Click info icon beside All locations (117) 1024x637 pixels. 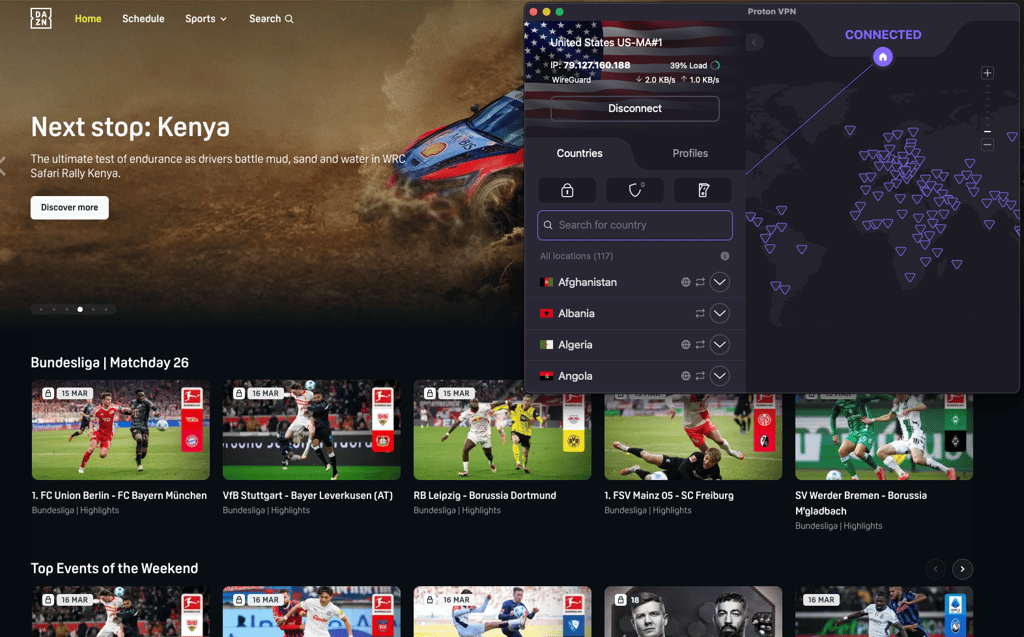724,256
